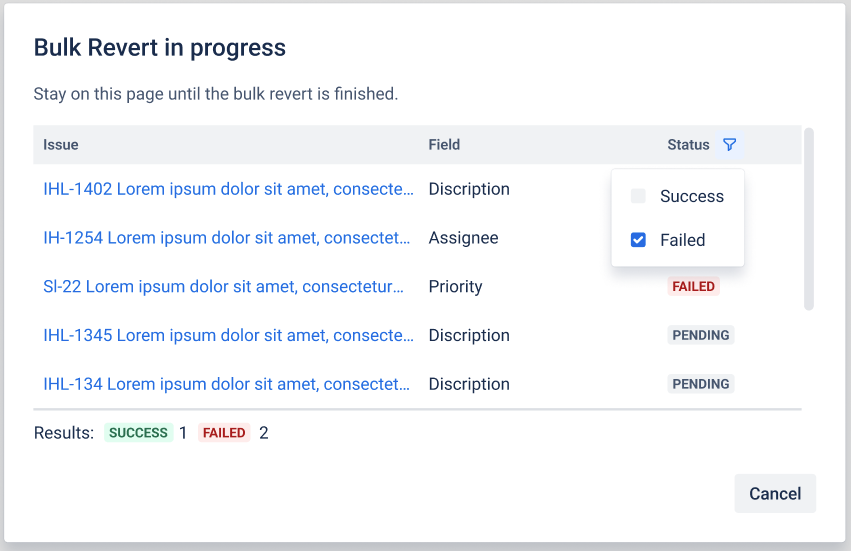This screenshot has width=851, height=551.
Task: Open issue IHL-1402 link
Action: [x=228, y=189]
